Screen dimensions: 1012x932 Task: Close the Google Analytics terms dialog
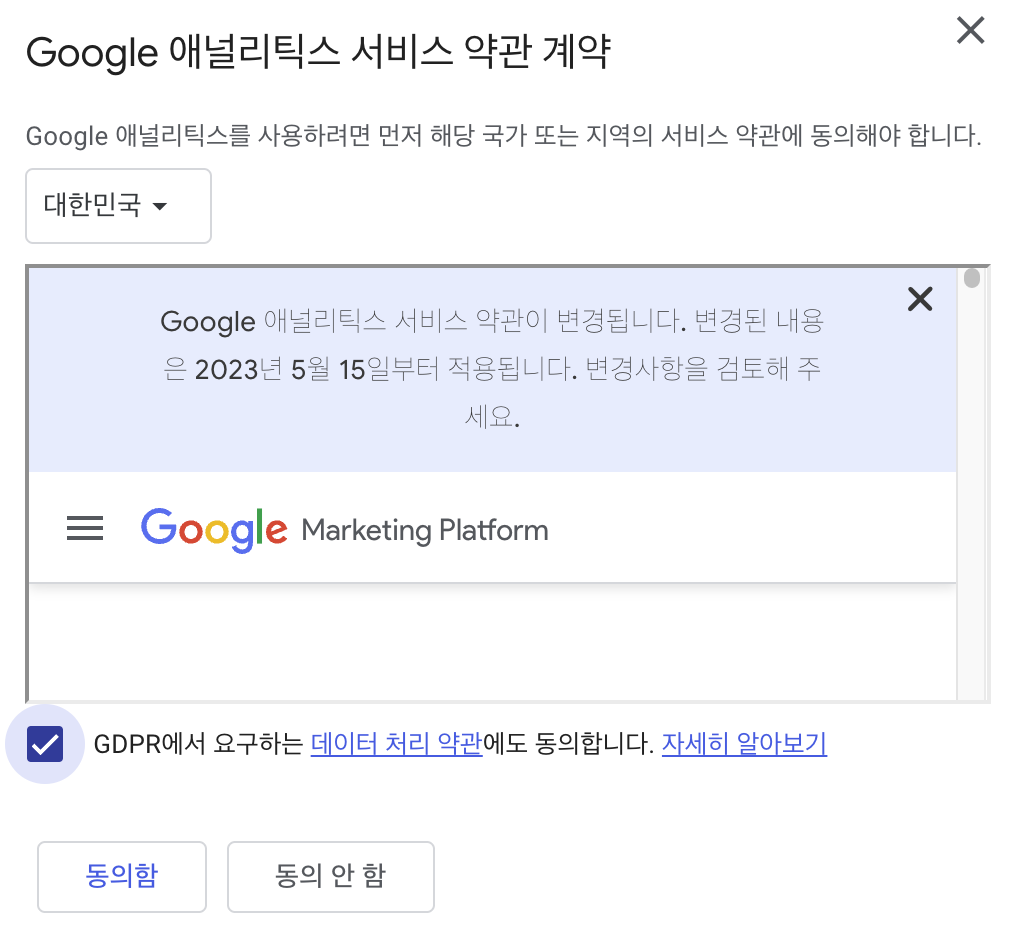click(x=970, y=30)
